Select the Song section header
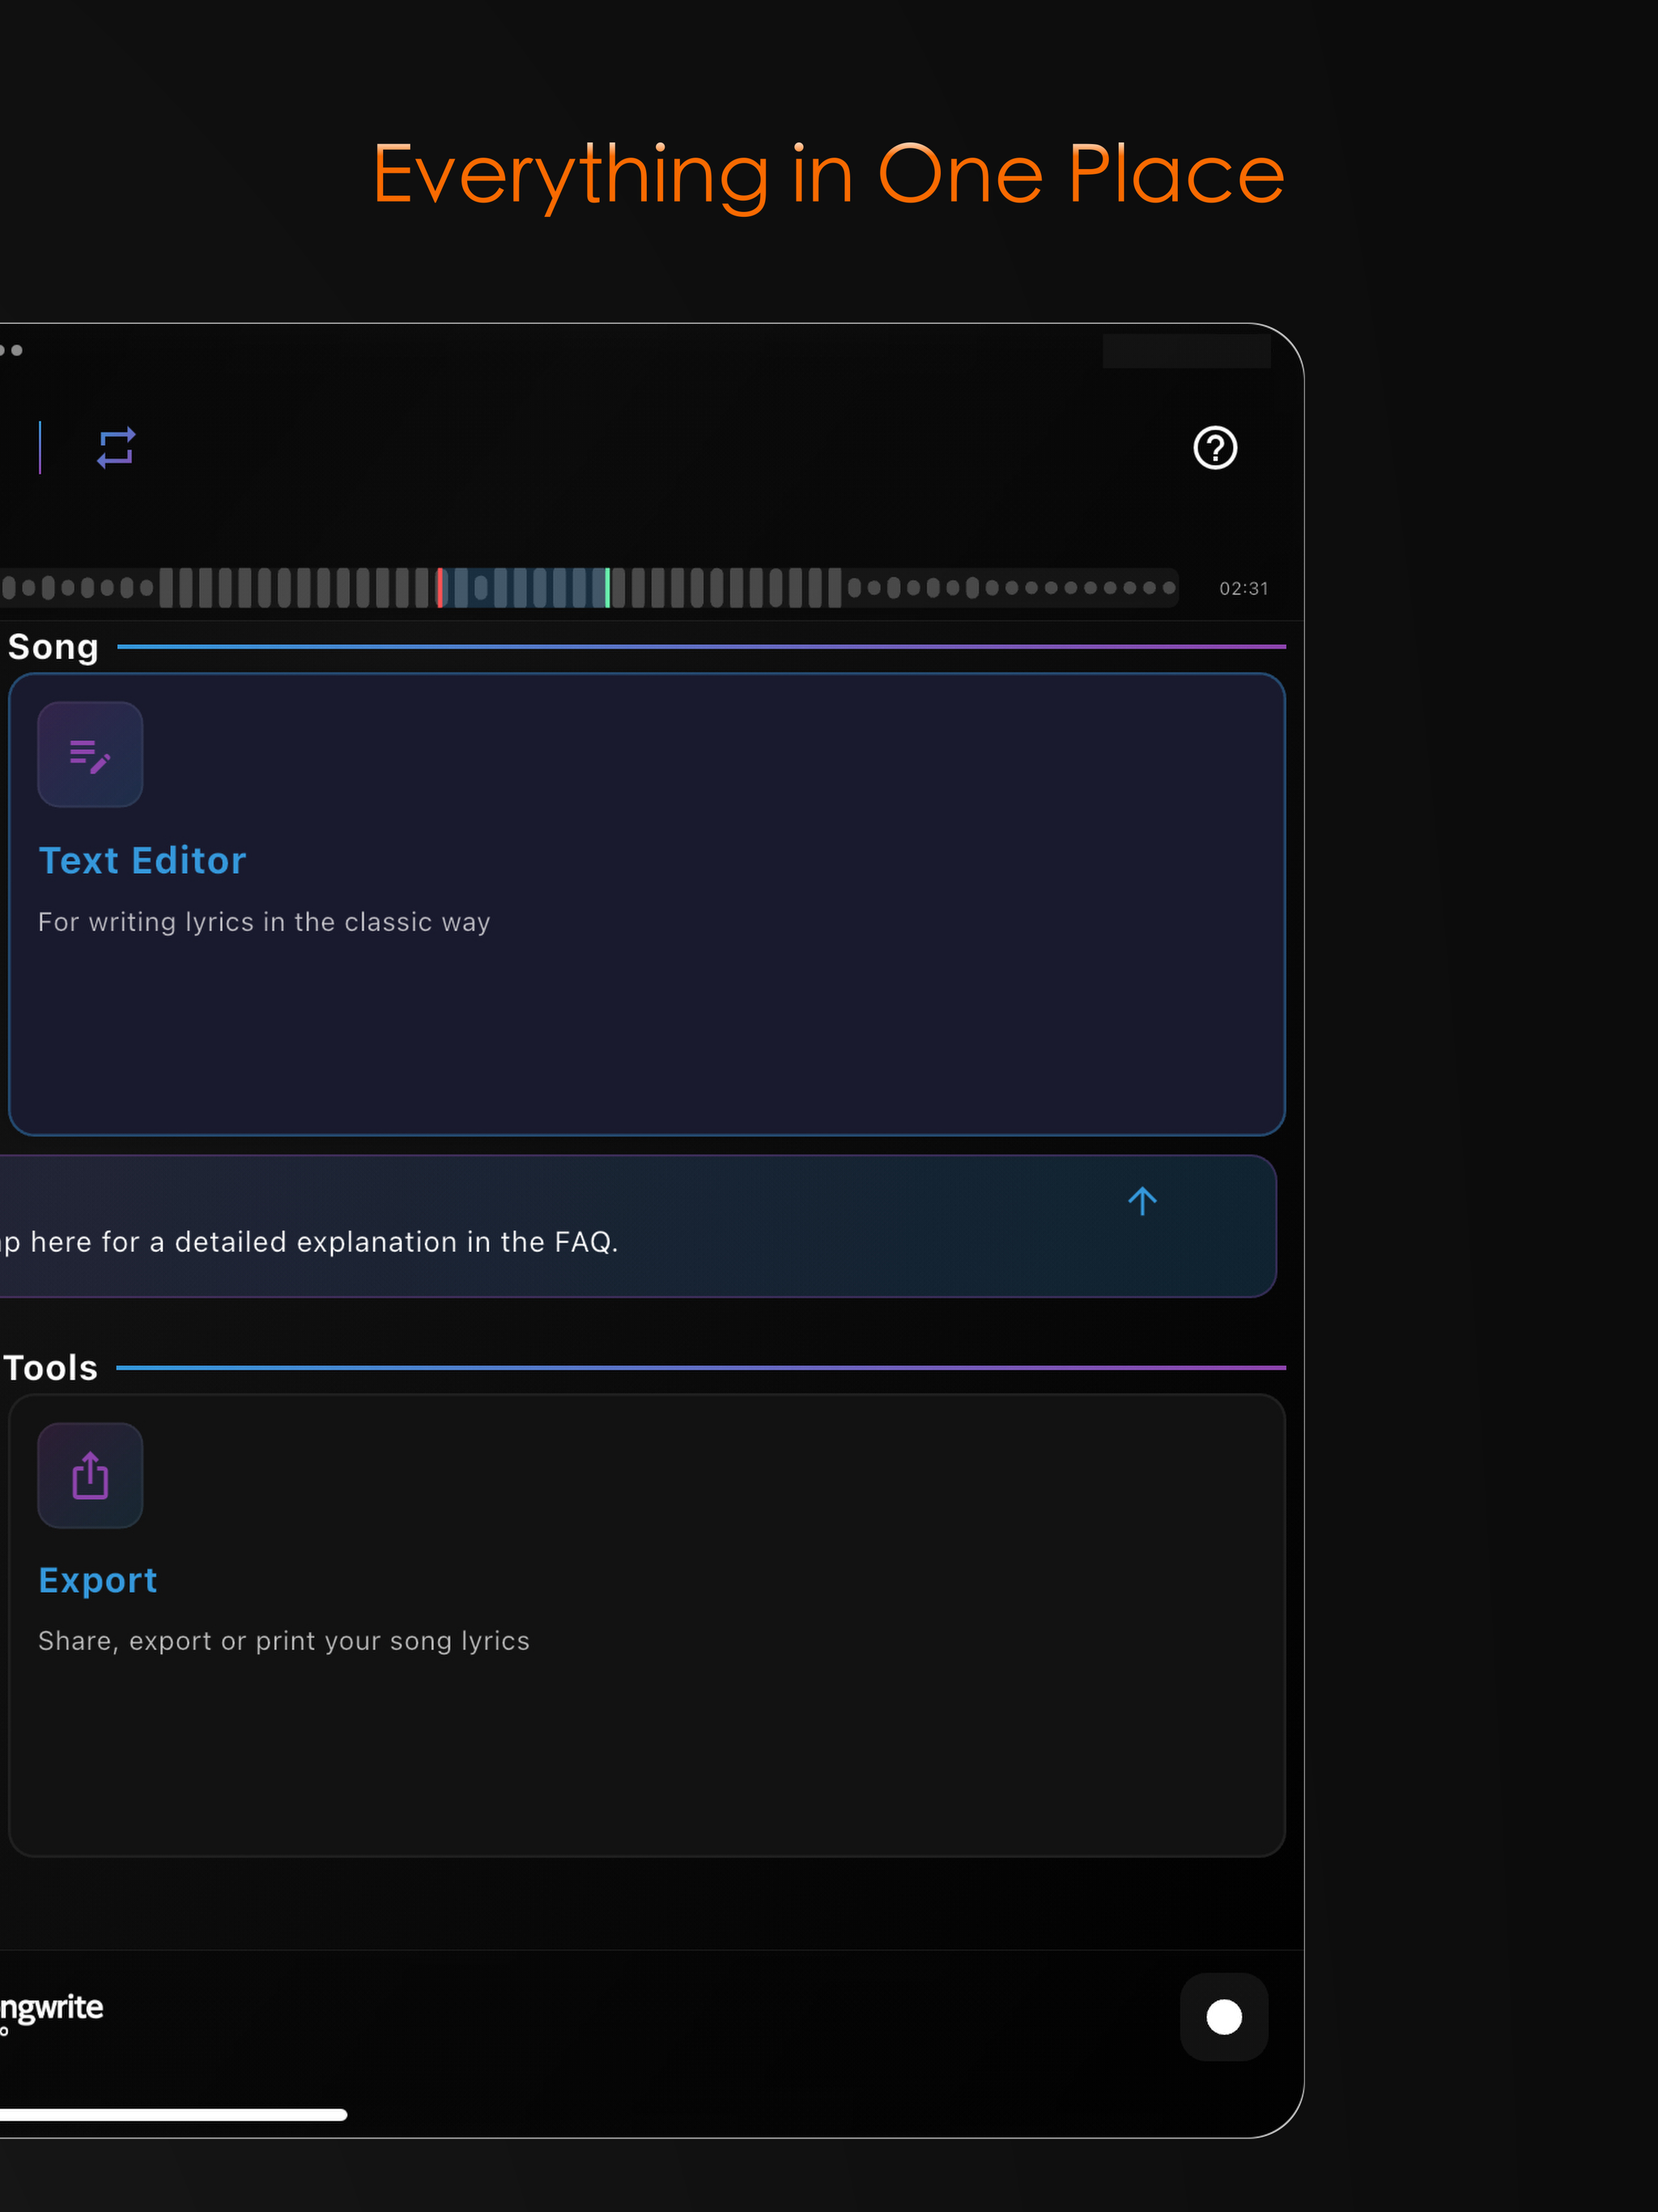1658x2212 pixels. [53, 647]
